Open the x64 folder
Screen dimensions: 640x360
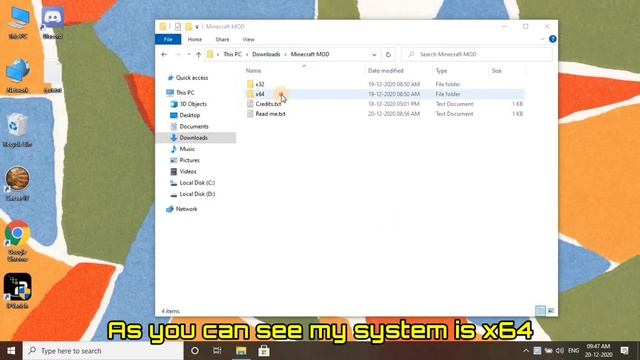(260, 94)
